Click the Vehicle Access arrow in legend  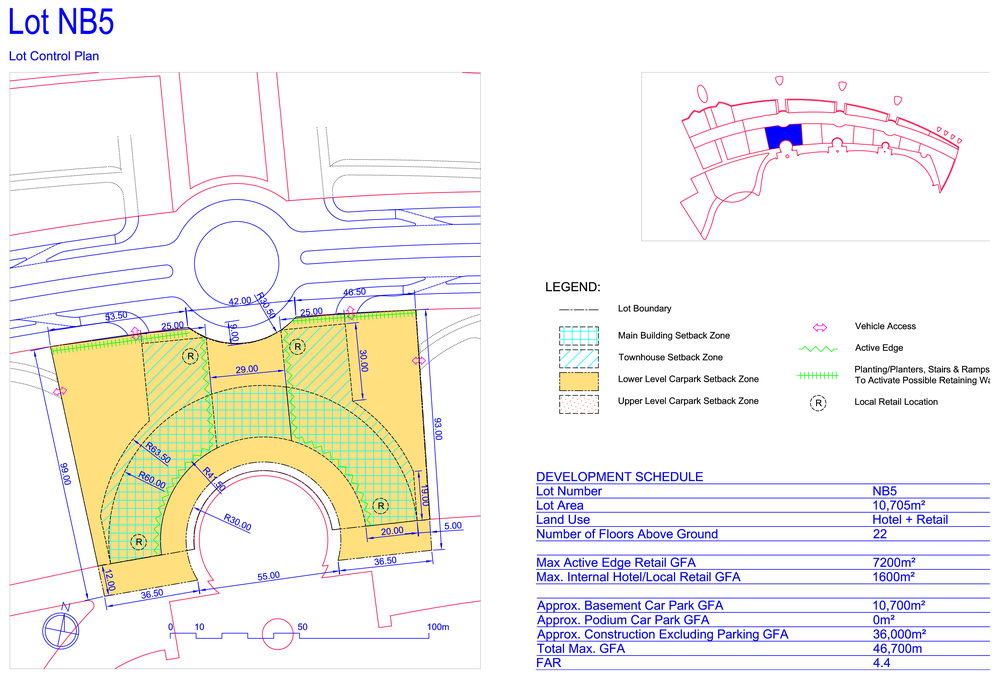point(819,327)
